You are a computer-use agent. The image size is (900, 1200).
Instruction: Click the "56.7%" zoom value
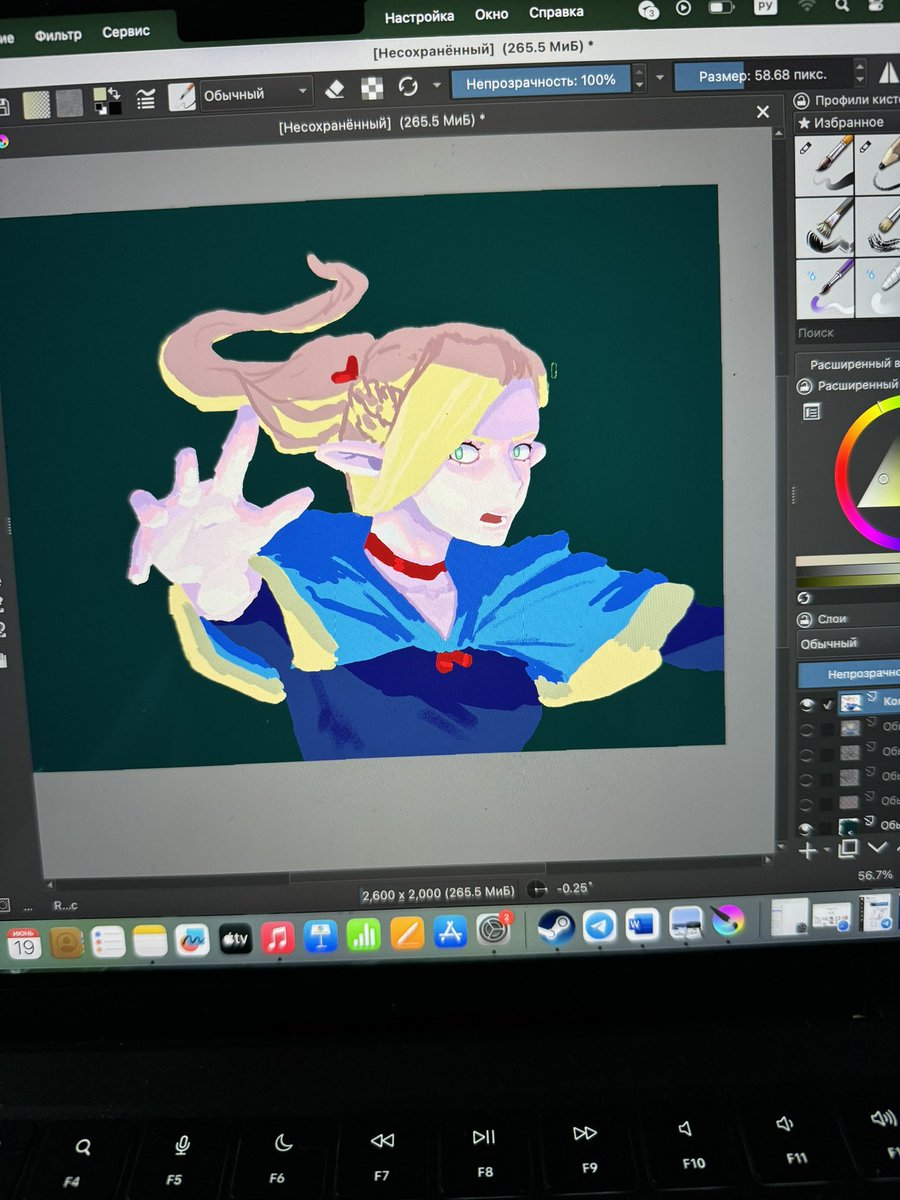(x=876, y=875)
